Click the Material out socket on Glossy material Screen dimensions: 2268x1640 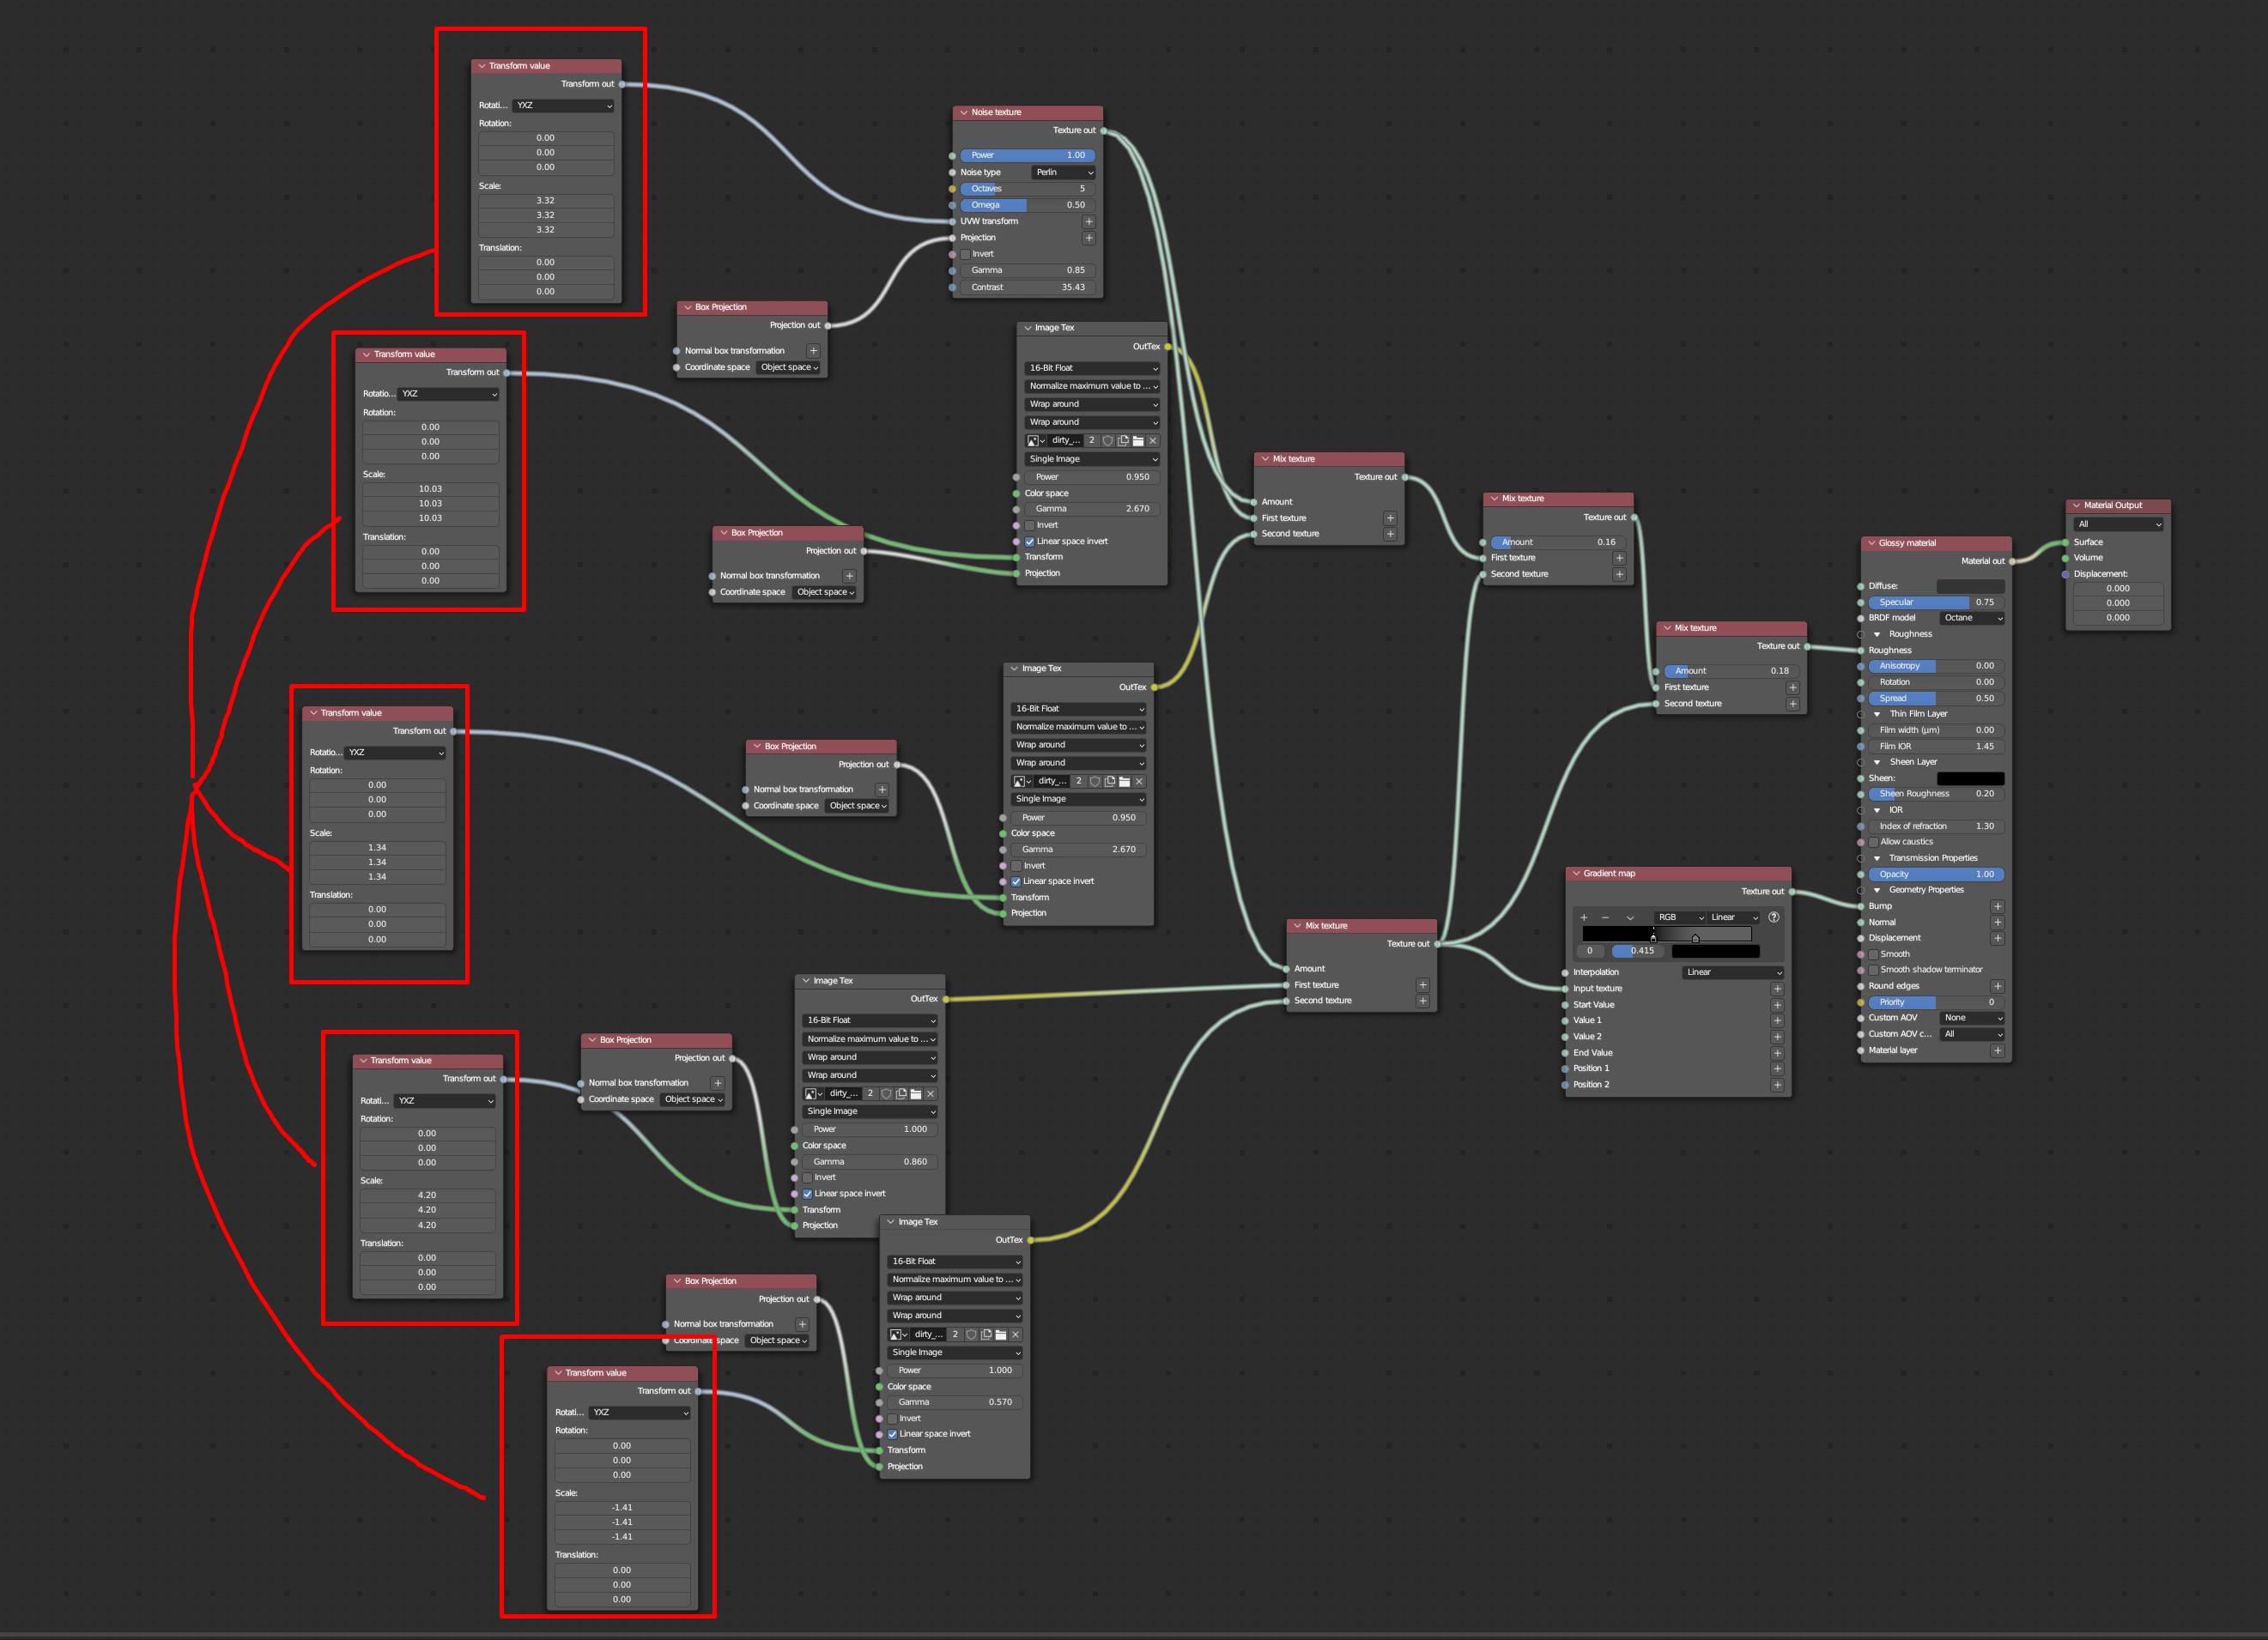(x=2012, y=562)
